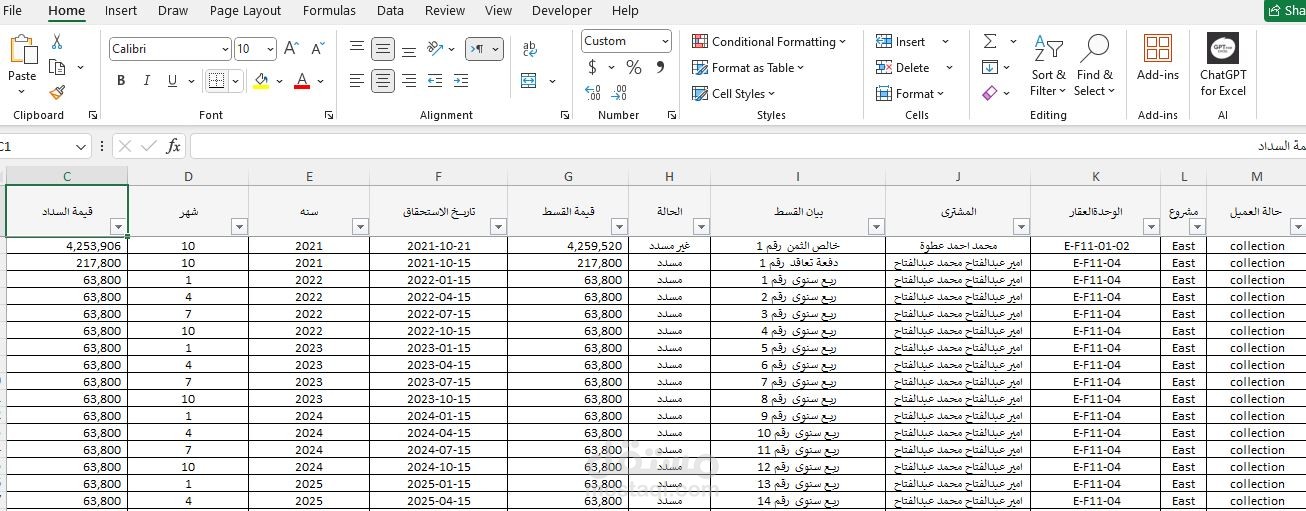Toggle Center horizontal alignment
1306x511 pixels.
(383, 81)
